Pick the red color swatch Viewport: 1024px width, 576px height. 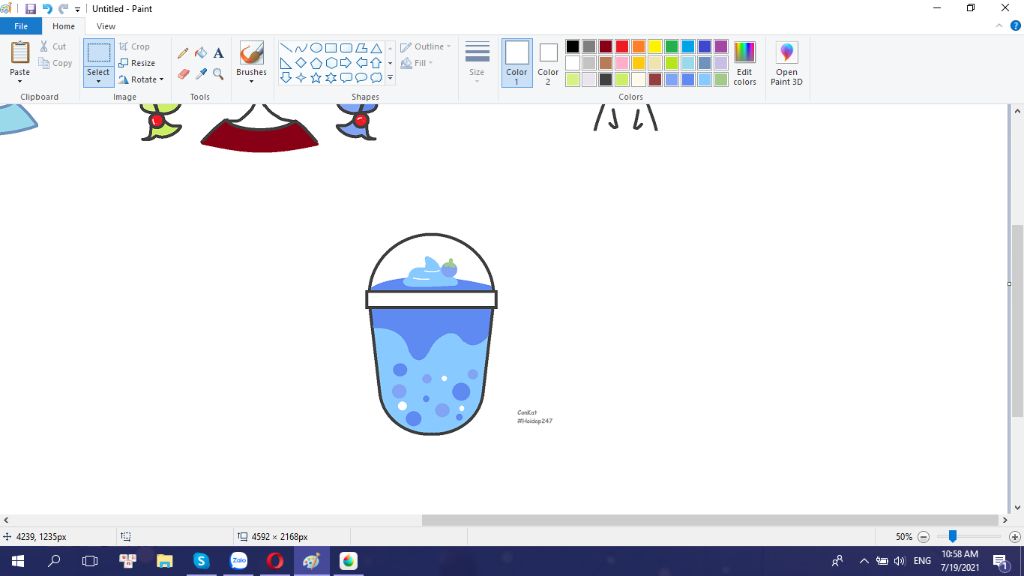tap(622, 46)
